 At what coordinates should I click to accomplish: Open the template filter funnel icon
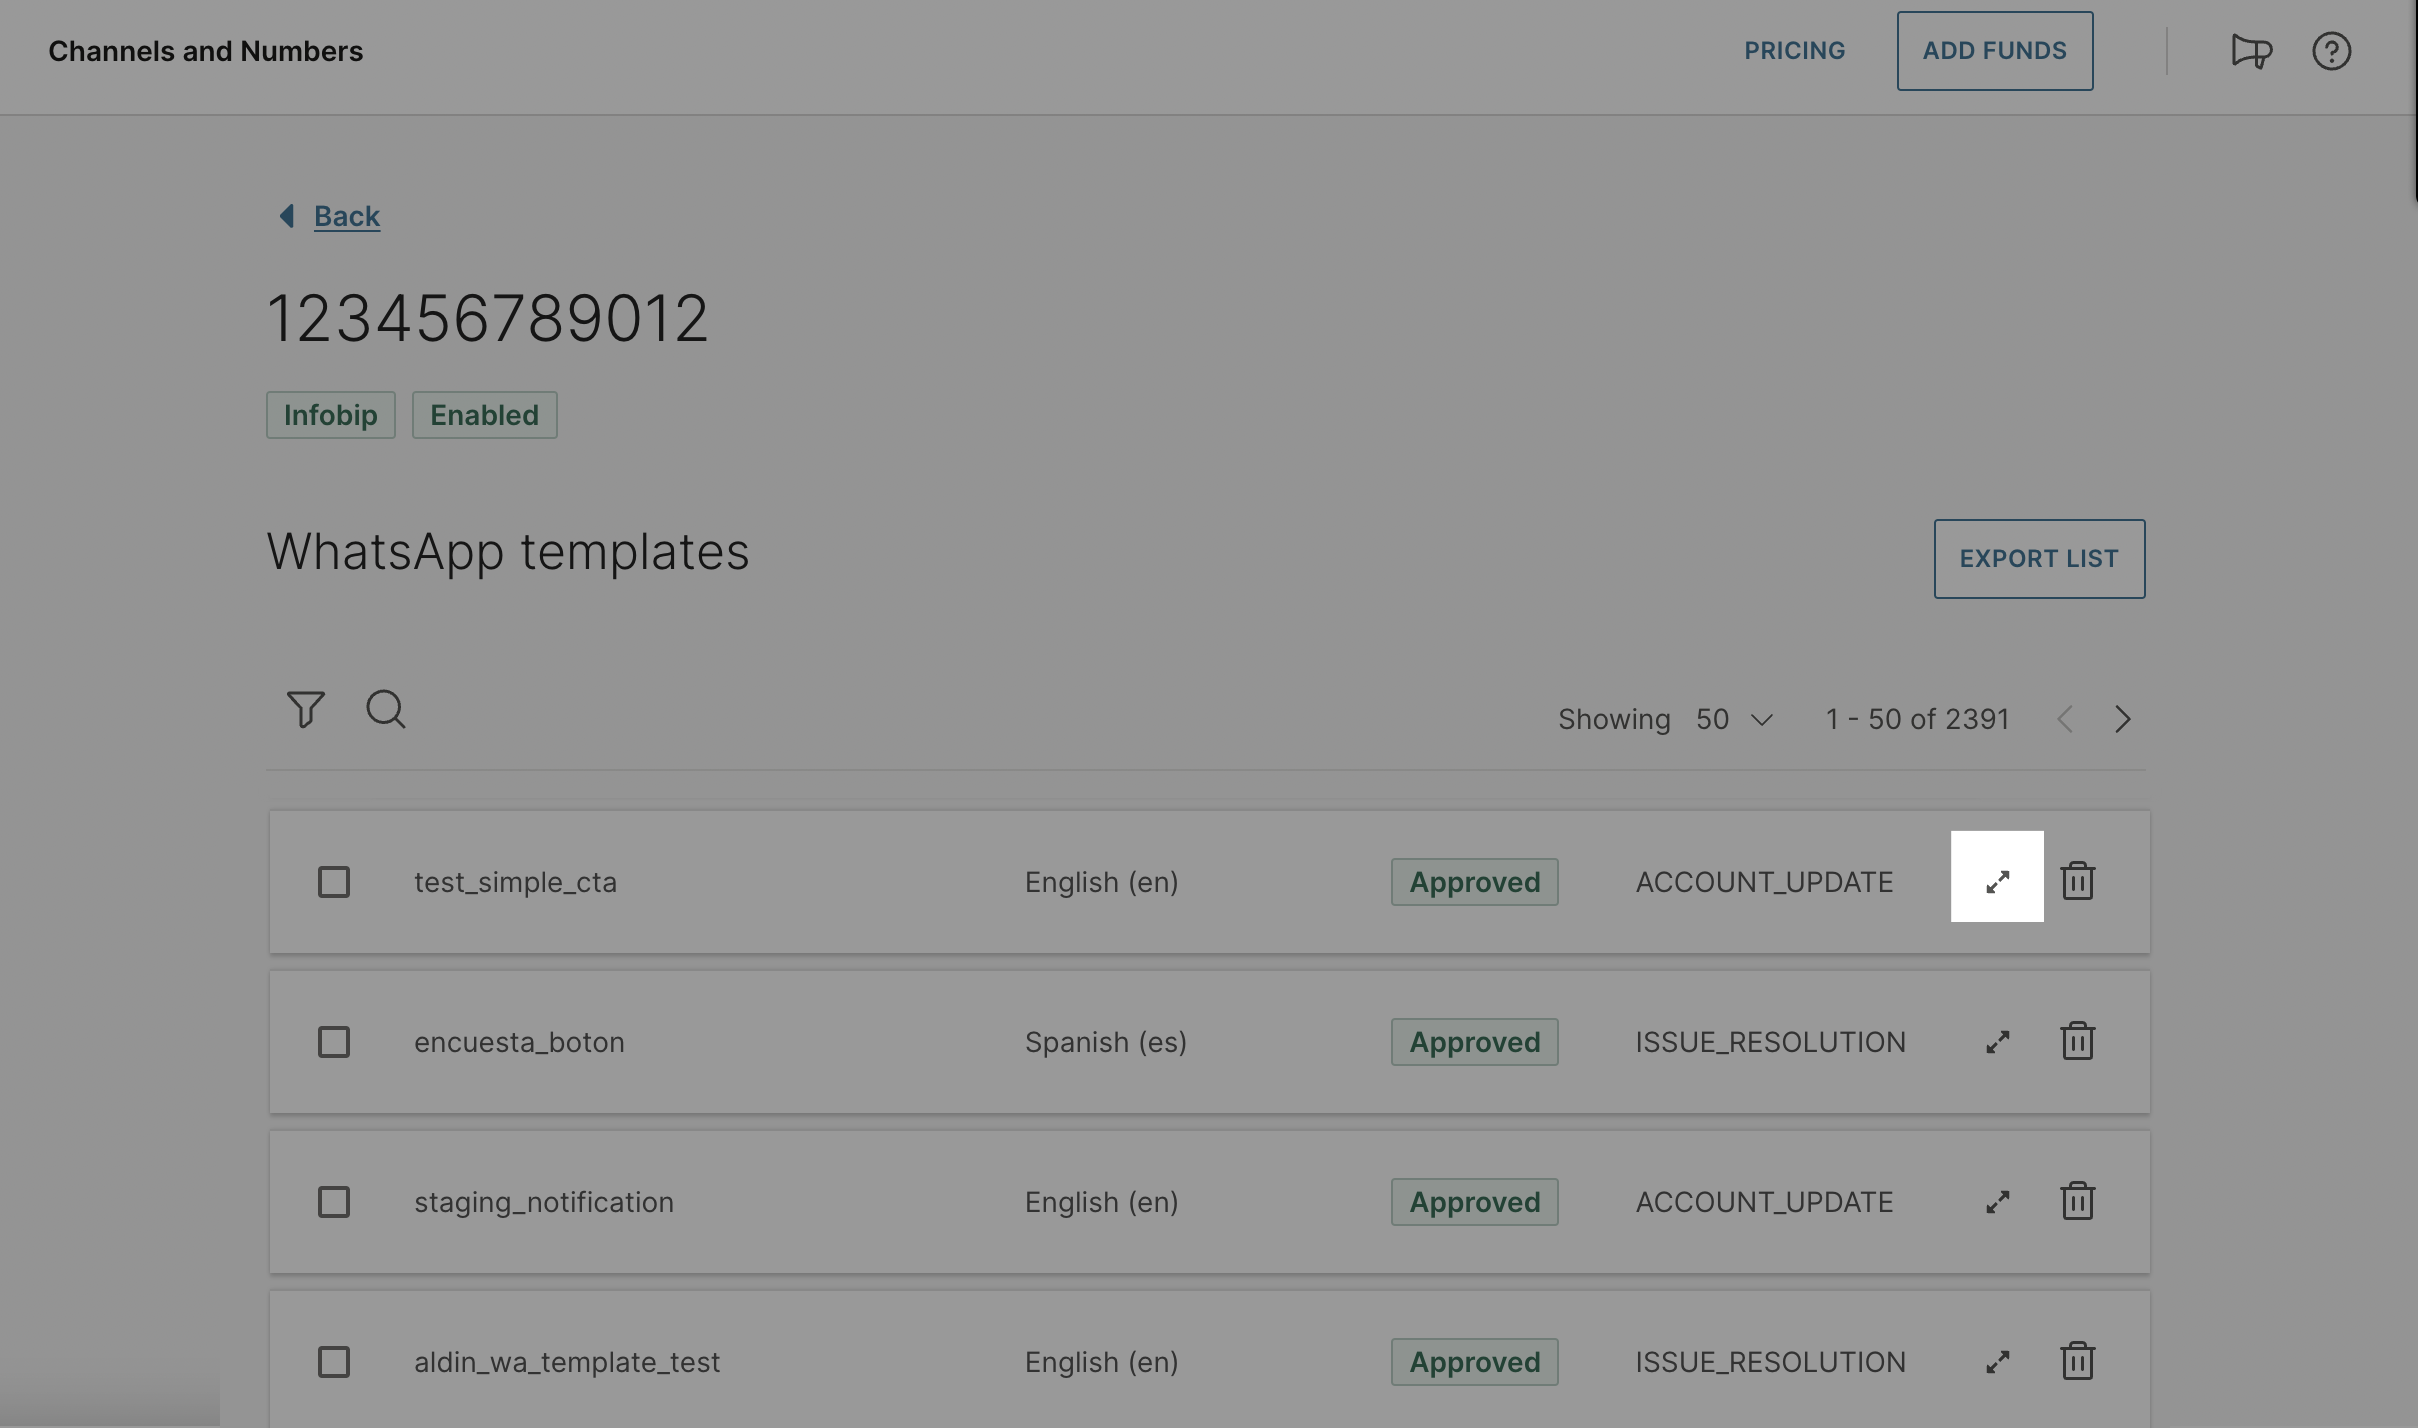tap(306, 710)
